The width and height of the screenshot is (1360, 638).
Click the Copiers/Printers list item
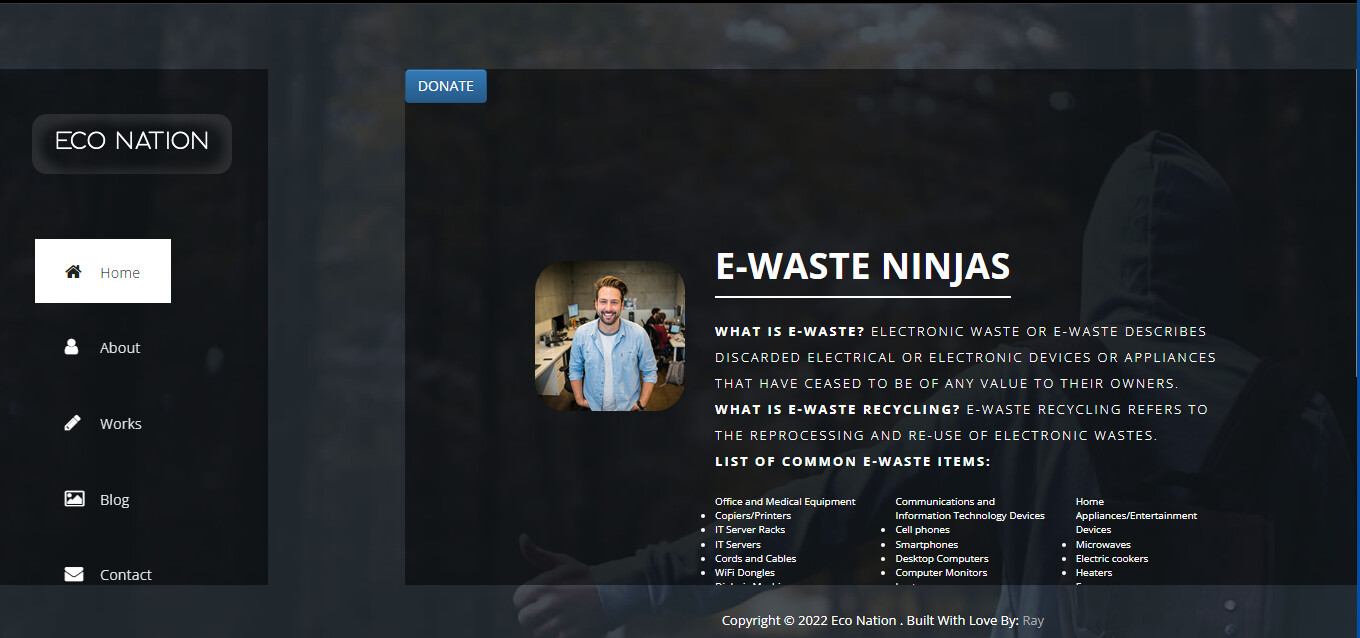click(752, 516)
